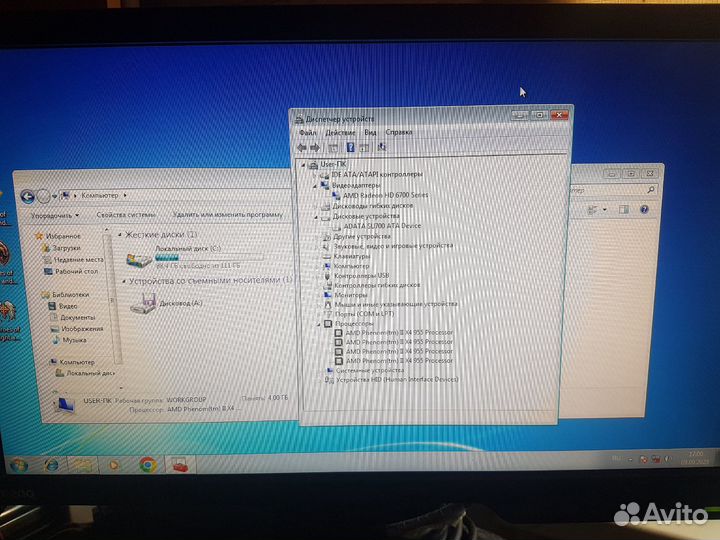The image size is (720, 540).
Task: Click the show/hide console tree toolbar icon
Action: click(333, 148)
